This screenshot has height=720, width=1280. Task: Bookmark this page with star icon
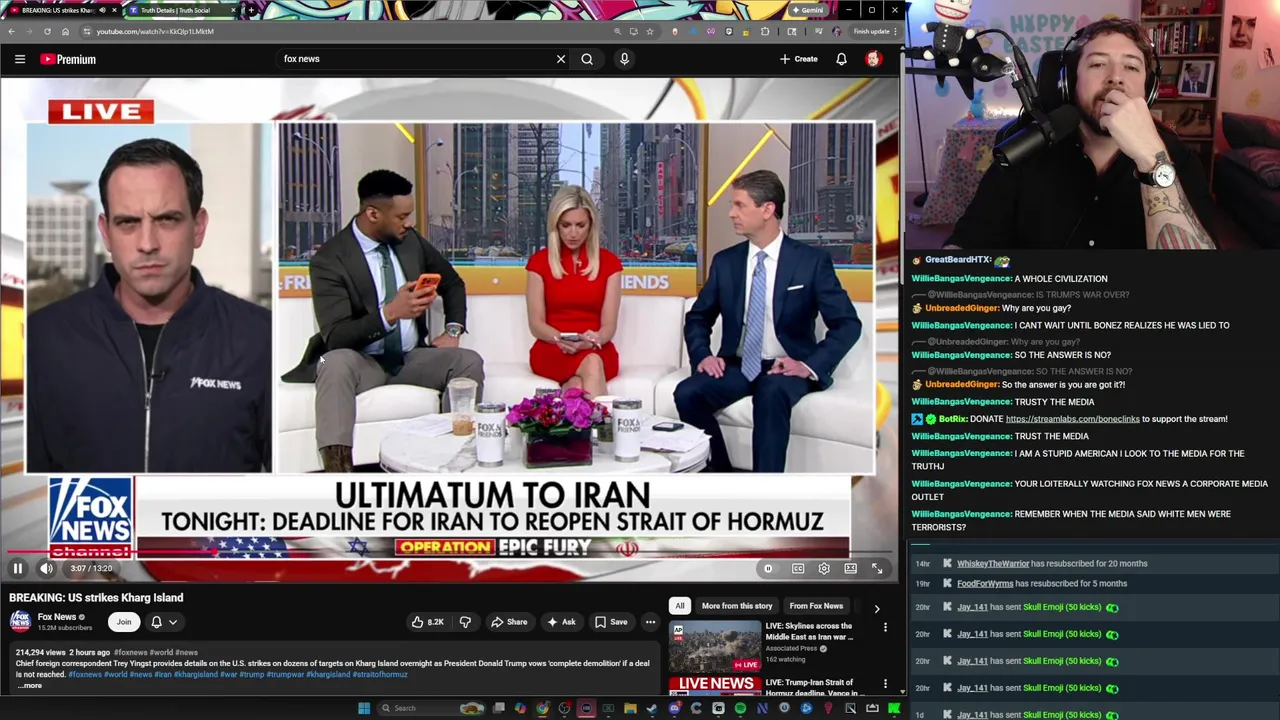(650, 31)
